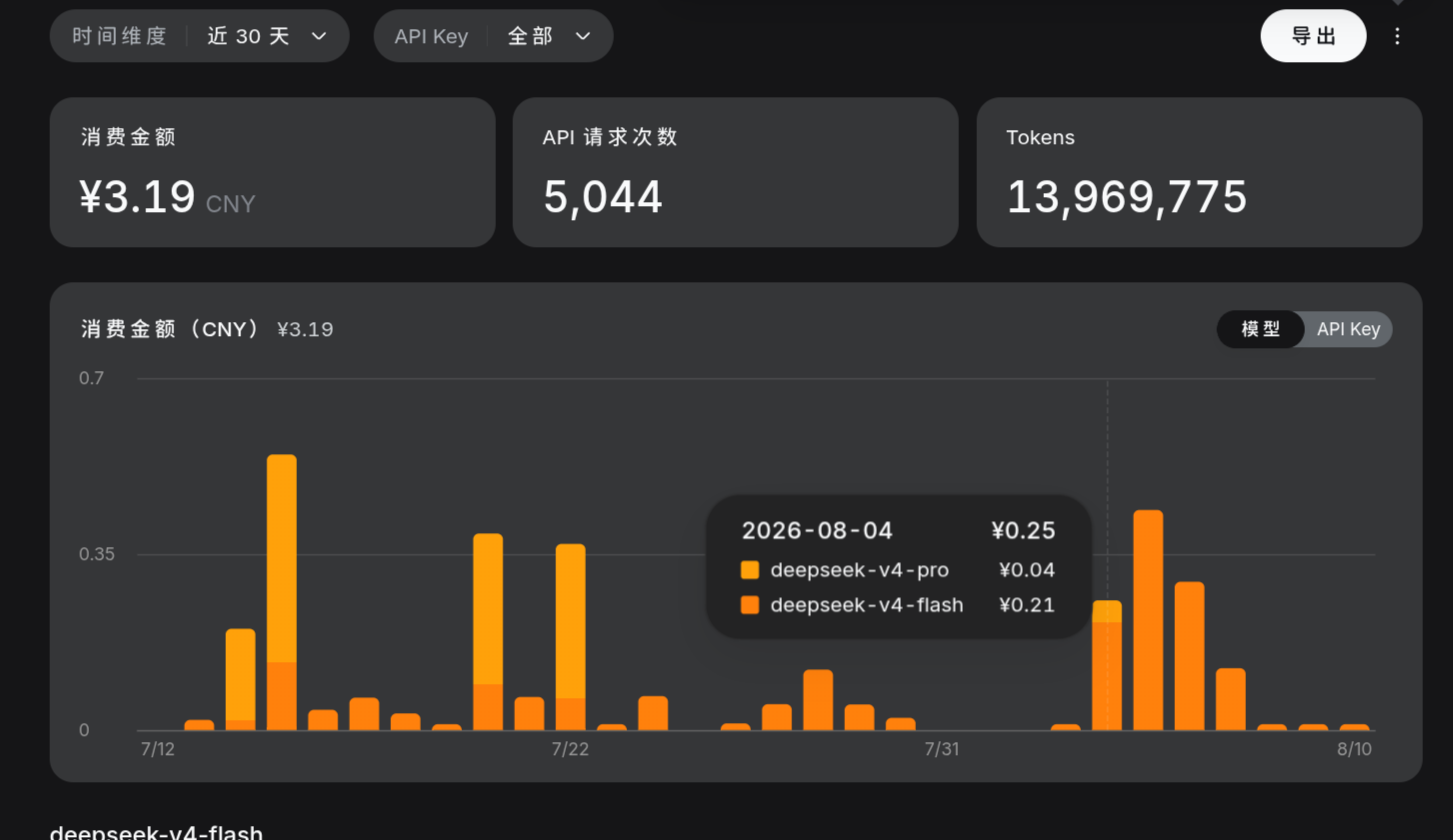Switch chart grouping to 模型

(x=1260, y=329)
